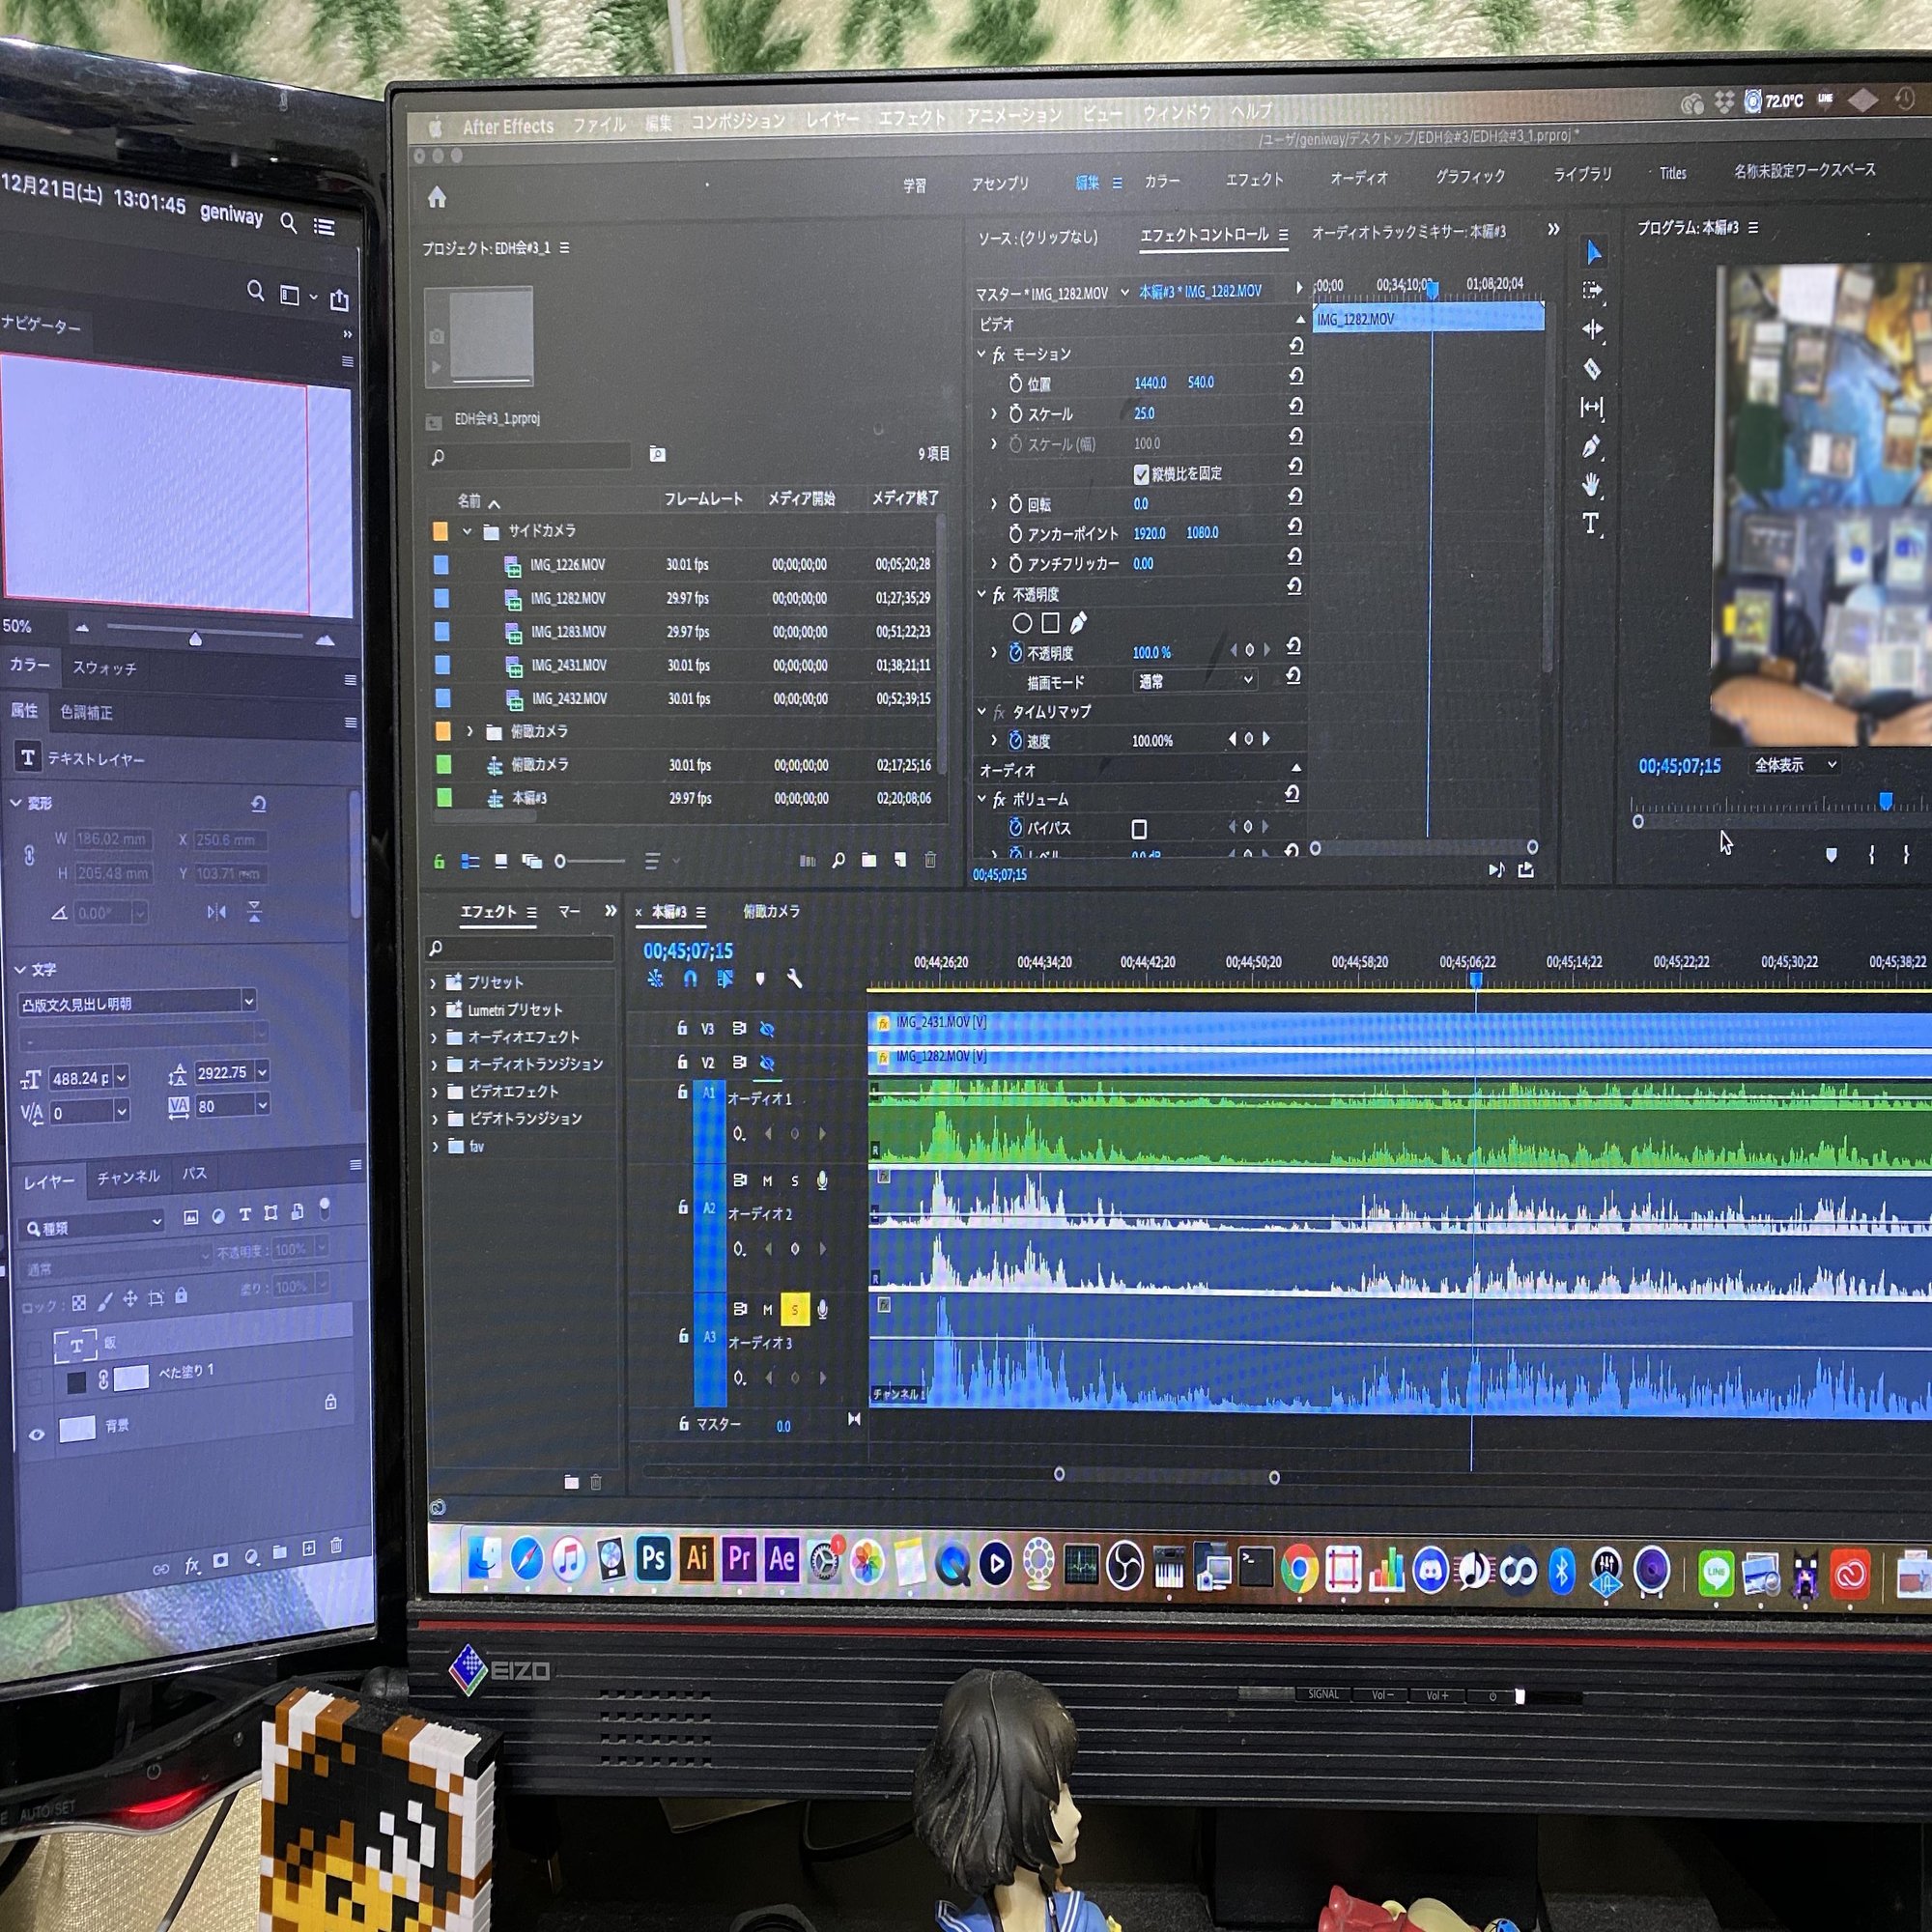Expand the ビデオエフェクト folder
The image size is (1932, 1932).
pyautogui.click(x=434, y=1092)
